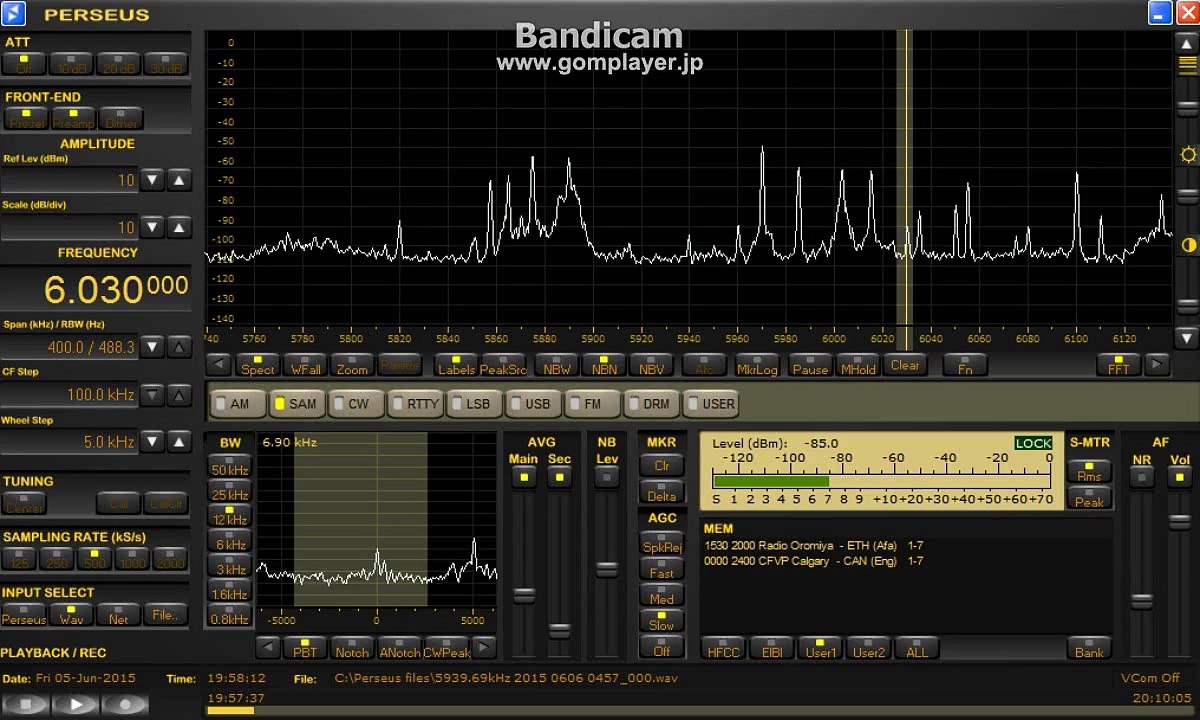The image size is (1200, 720).
Task: Select RTTY mode
Action: click(x=414, y=404)
